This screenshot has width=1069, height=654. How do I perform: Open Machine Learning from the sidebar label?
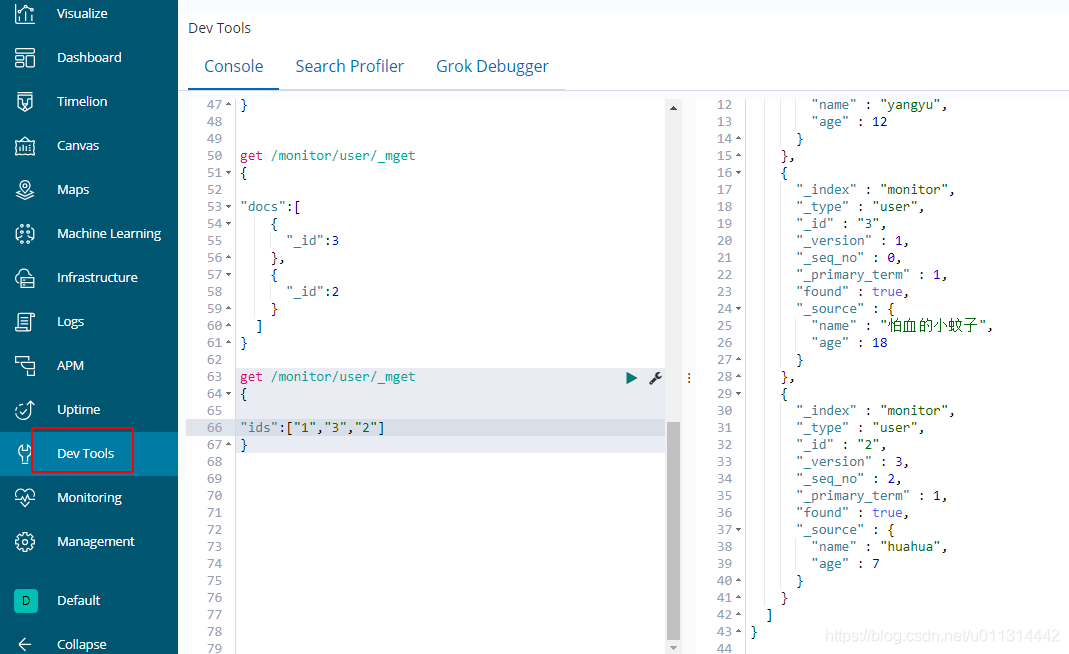click(x=109, y=234)
